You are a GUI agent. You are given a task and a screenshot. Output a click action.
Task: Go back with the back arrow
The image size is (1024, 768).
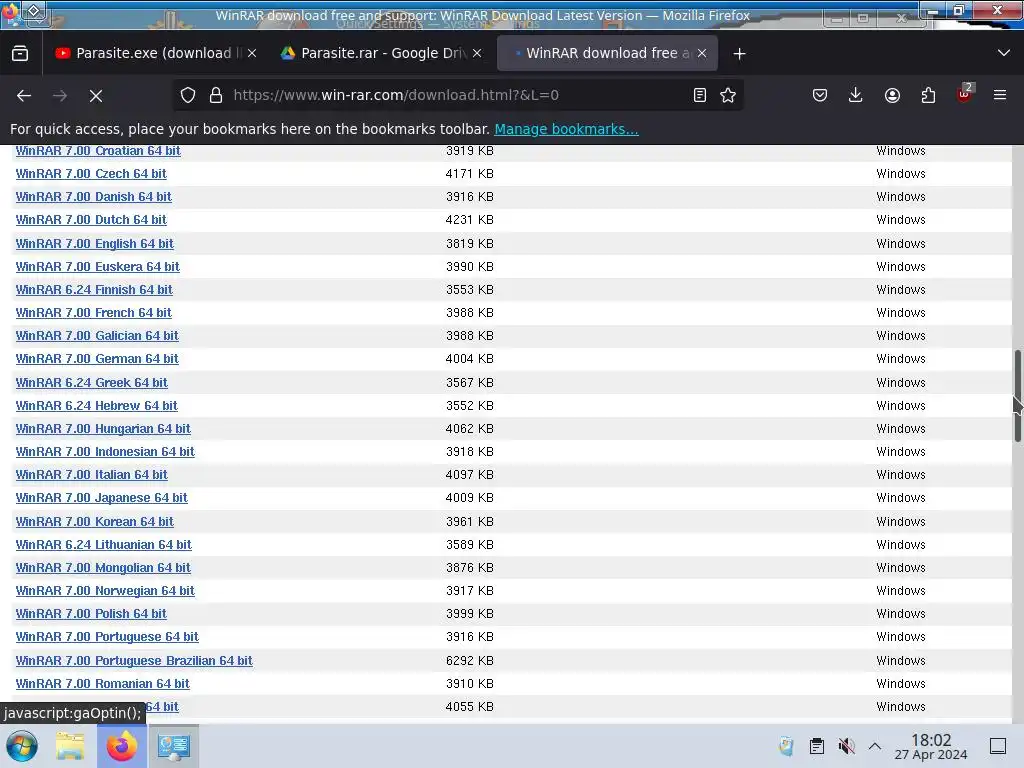point(24,95)
